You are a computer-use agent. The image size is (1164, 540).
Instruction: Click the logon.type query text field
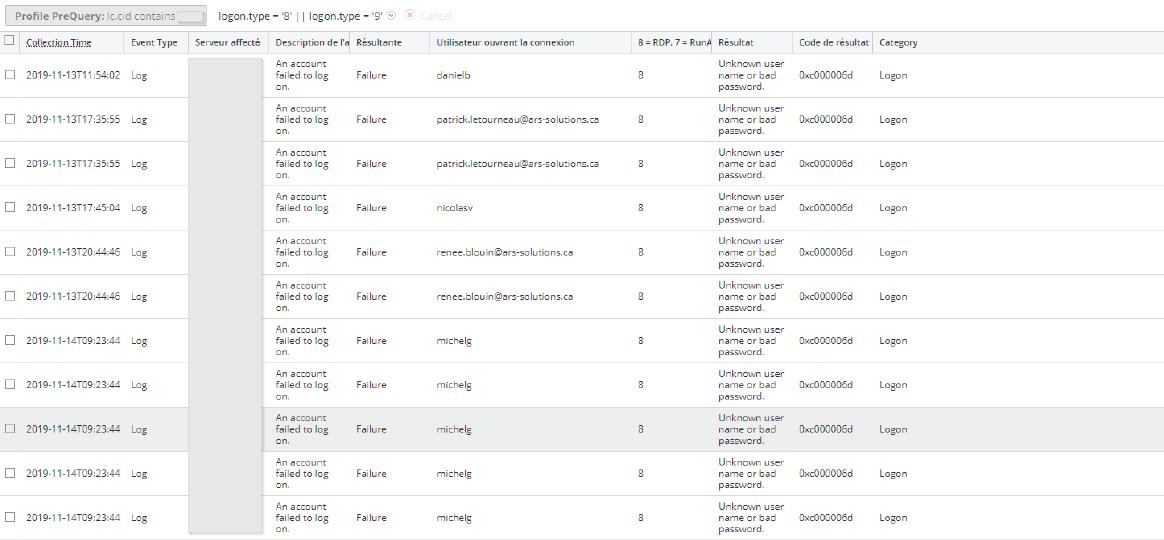point(300,16)
